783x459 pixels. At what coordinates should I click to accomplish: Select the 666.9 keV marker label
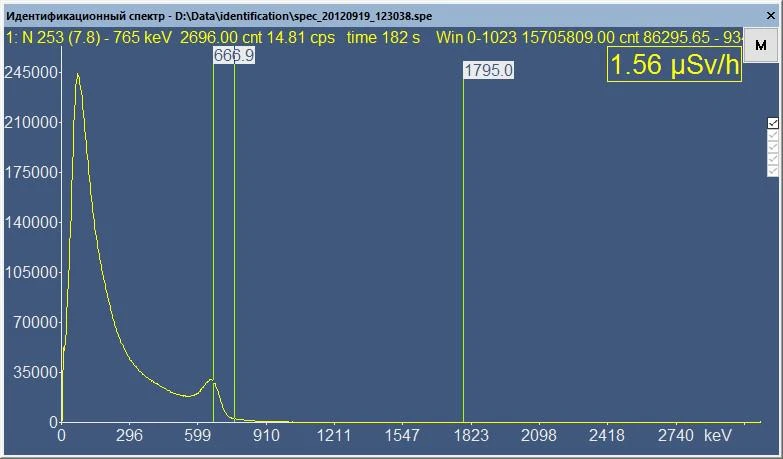pyautogui.click(x=234, y=55)
